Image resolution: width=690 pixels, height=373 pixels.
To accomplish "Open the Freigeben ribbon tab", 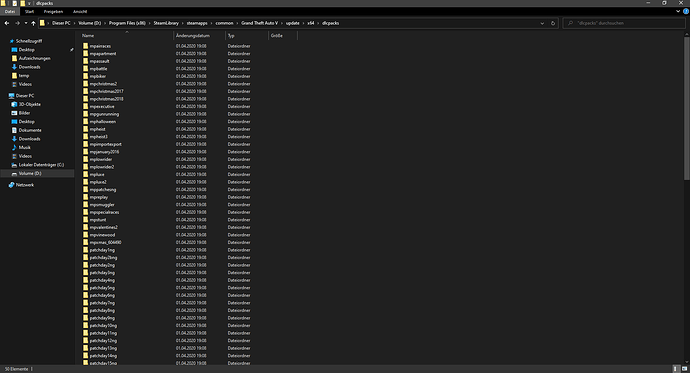I will (53, 11).
